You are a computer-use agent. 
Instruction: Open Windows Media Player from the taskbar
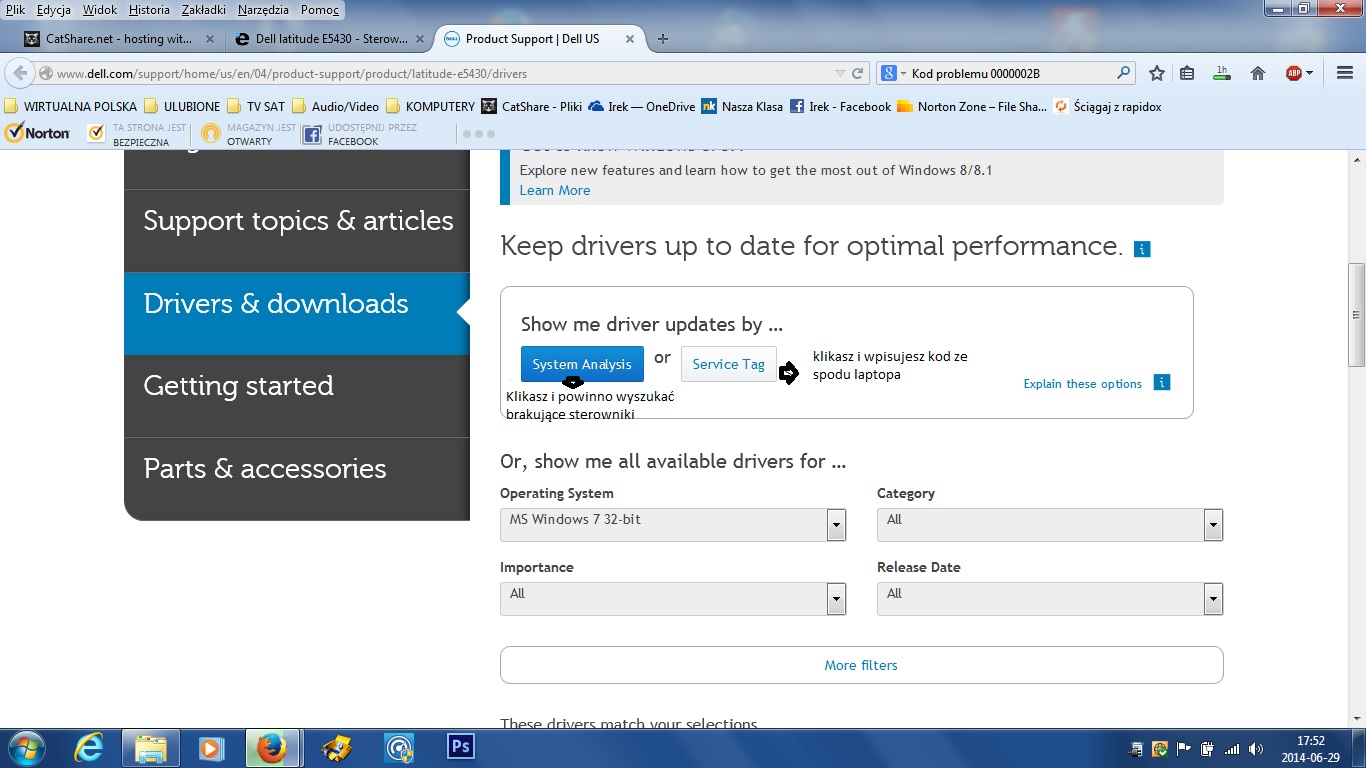(x=210, y=748)
